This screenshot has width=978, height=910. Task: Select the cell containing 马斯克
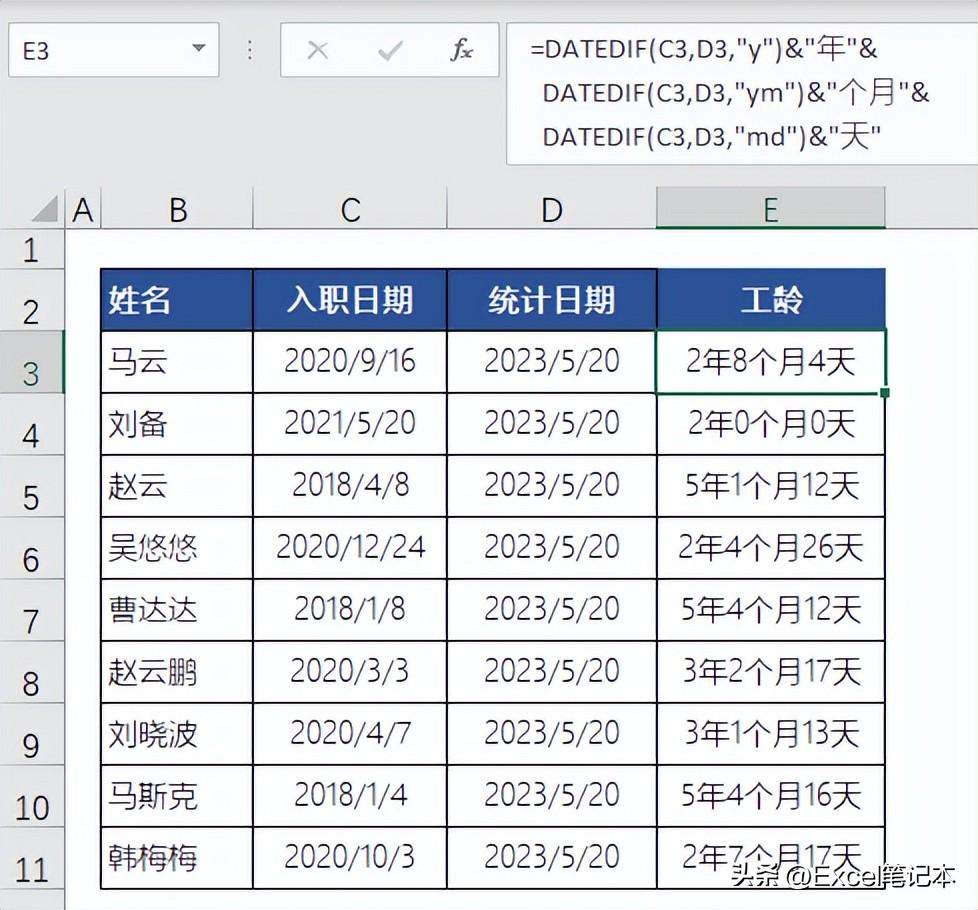(177, 796)
